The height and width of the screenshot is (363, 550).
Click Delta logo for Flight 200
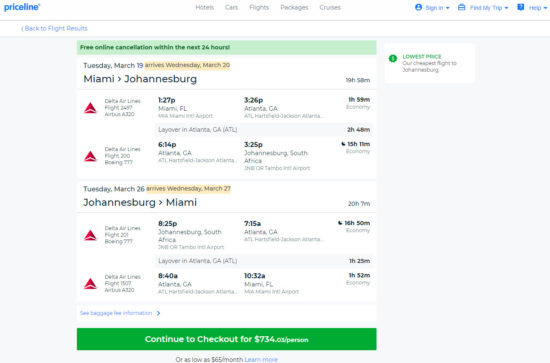(90, 156)
